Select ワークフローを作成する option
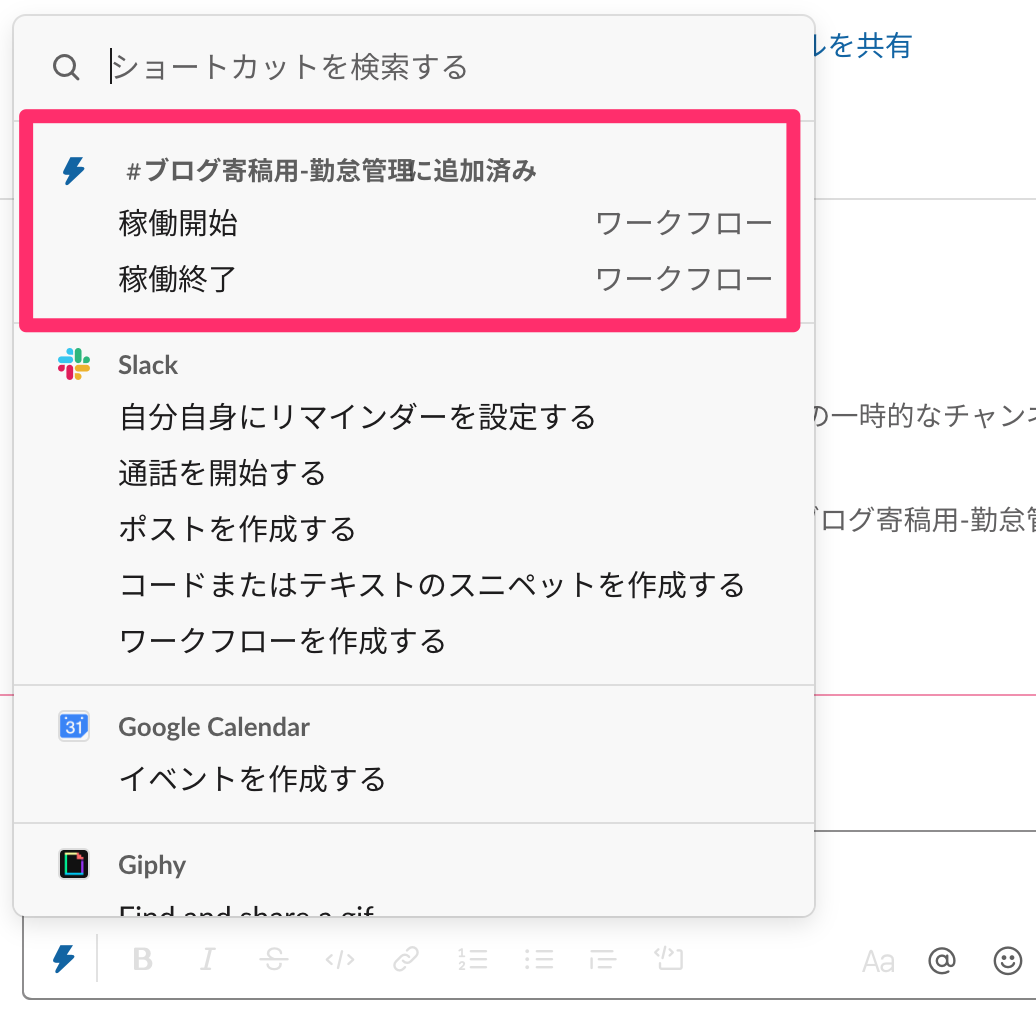The image size is (1036, 1016). coord(282,640)
